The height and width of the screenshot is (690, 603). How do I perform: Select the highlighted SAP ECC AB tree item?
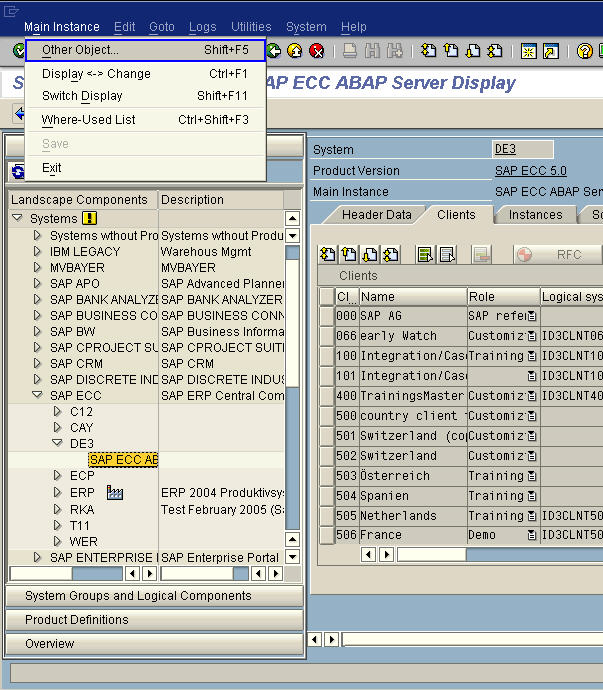pos(124,460)
